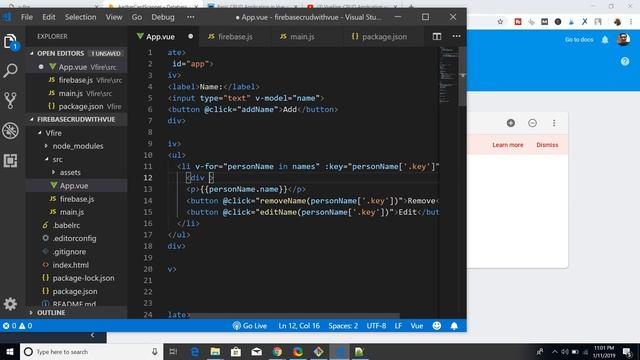640x360 pixels.
Task: Click UTF-8 encoding in status bar
Action: click(376, 326)
